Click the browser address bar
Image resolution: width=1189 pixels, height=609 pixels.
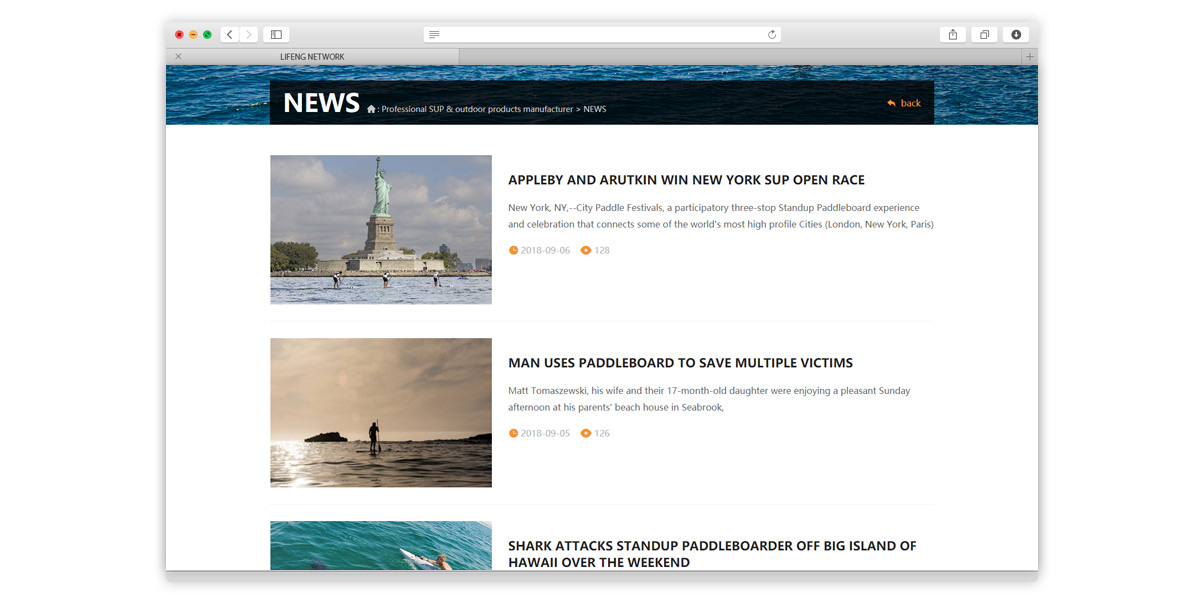602,34
